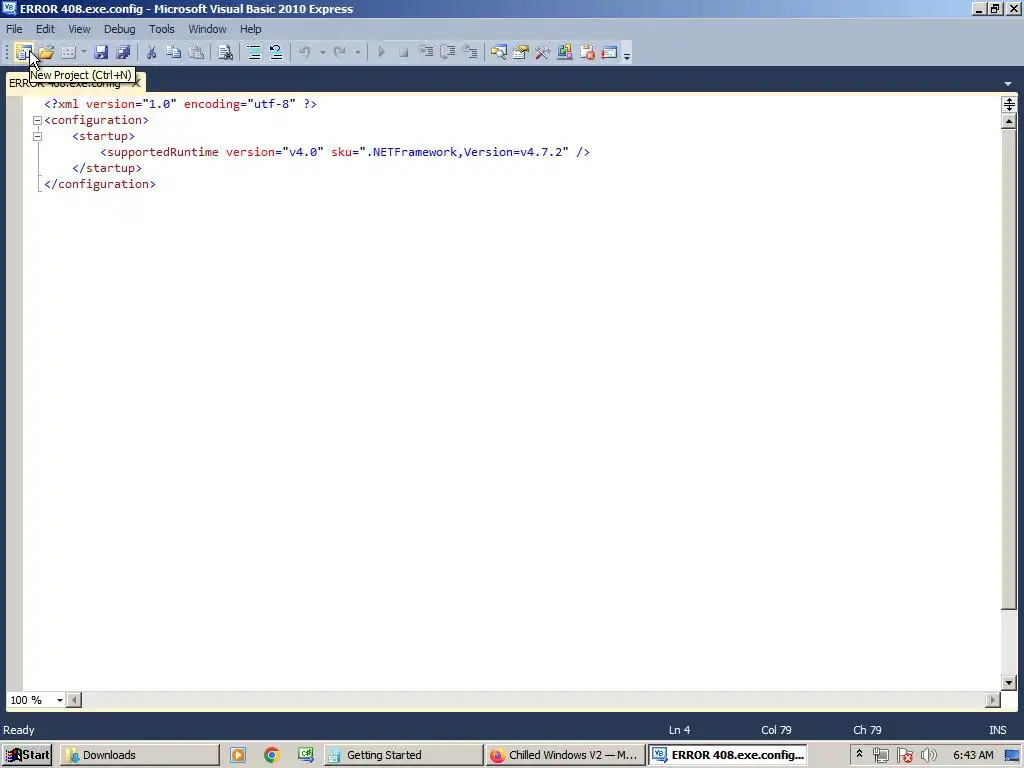Click the Undo arrow icon
Image resolution: width=1024 pixels, height=768 pixels.
click(305, 52)
